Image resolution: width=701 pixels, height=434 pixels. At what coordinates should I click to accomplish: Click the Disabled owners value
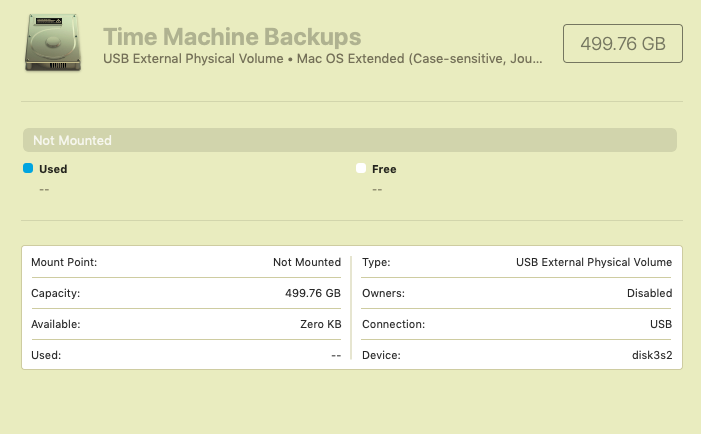(648, 293)
